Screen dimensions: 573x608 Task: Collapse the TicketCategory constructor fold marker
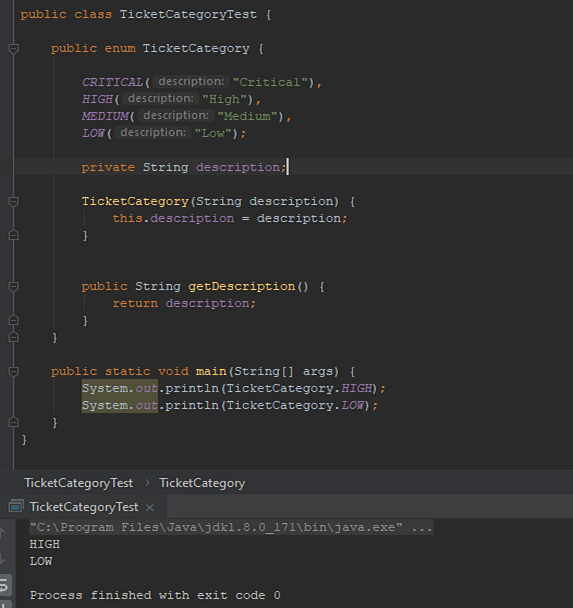[x=14, y=202]
